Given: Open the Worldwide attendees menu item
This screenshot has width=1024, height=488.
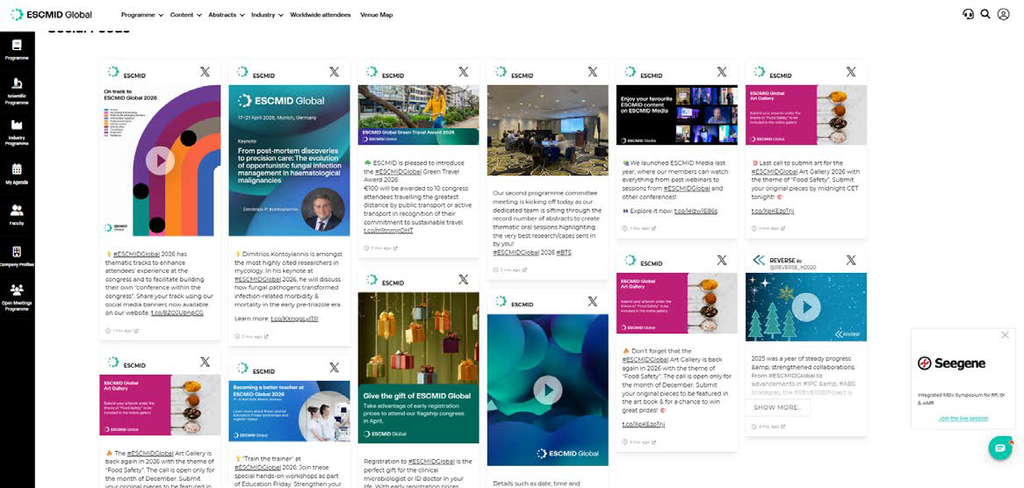Looking at the screenshot, I should point(320,14).
